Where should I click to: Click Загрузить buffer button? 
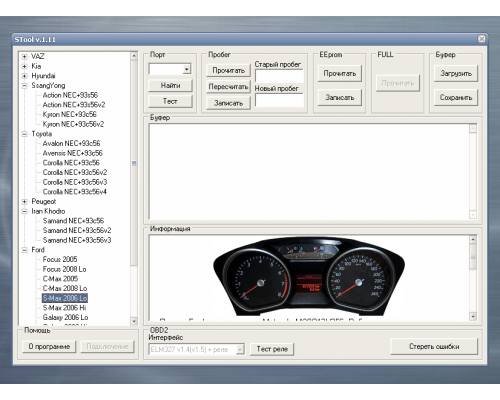[x=456, y=73]
